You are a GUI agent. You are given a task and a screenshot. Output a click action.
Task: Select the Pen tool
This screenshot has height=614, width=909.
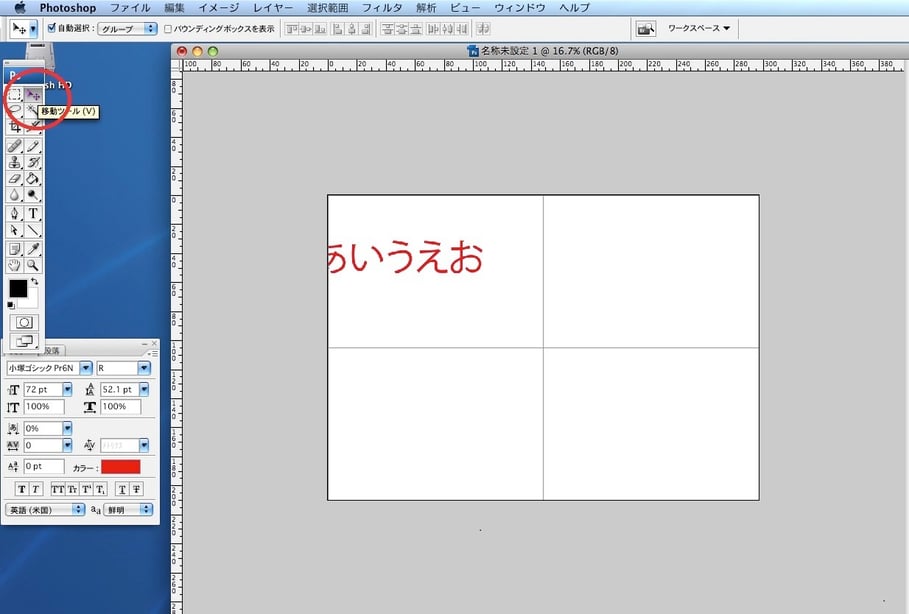point(15,213)
